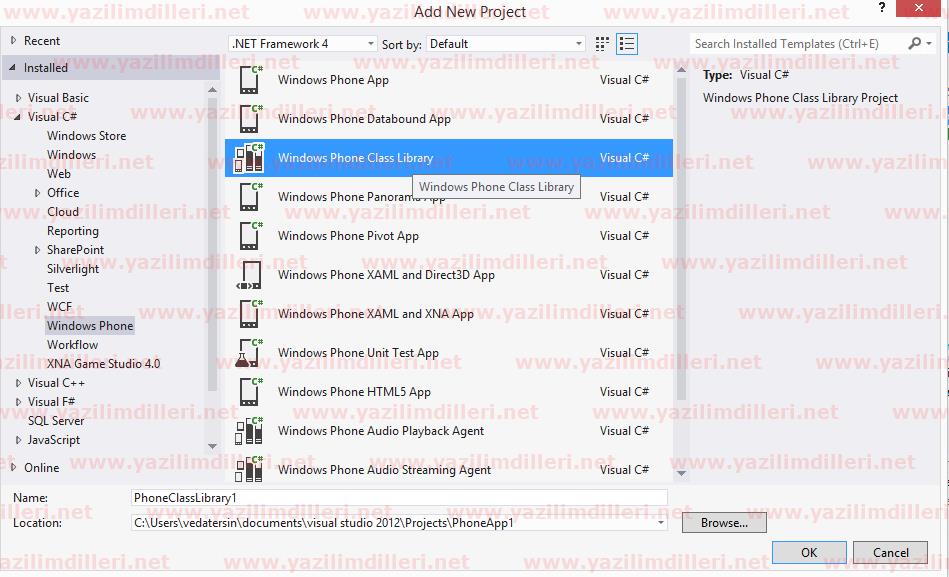Expand the Visual F# node
The height and width of the screenshot is (577, 949).
[19, 401]
